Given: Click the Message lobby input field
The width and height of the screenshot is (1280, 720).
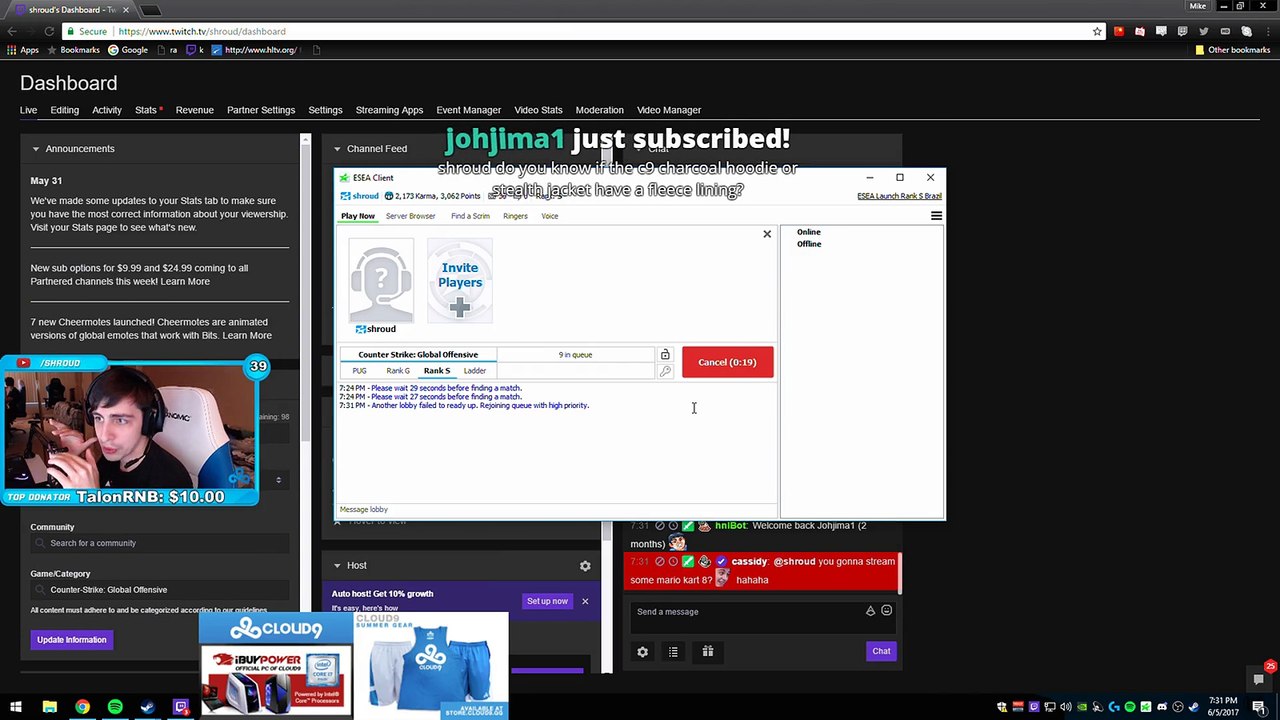Looking at the screenshot, I should [x=557, y=510].
